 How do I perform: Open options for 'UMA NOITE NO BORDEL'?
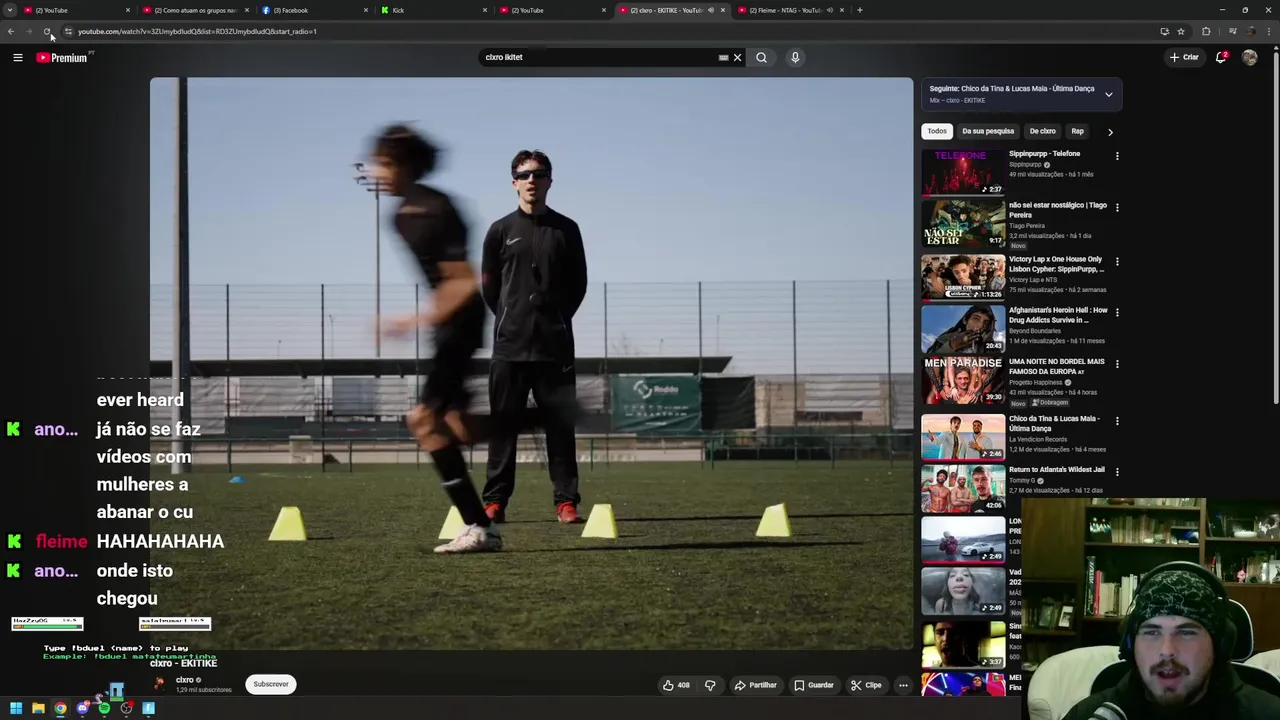[1117, 364]
